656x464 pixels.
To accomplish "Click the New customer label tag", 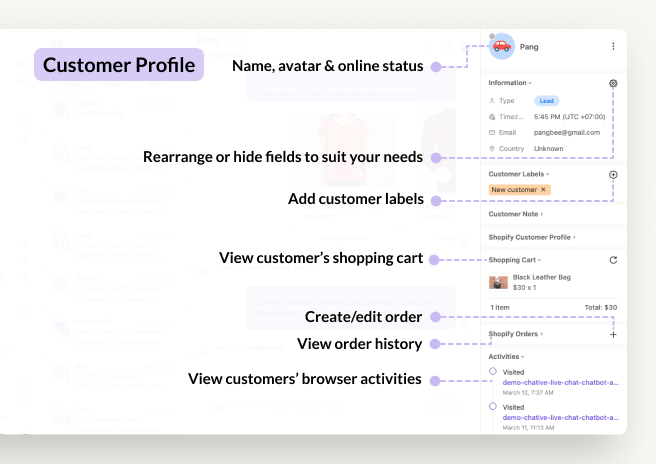I will click(519, 190).
